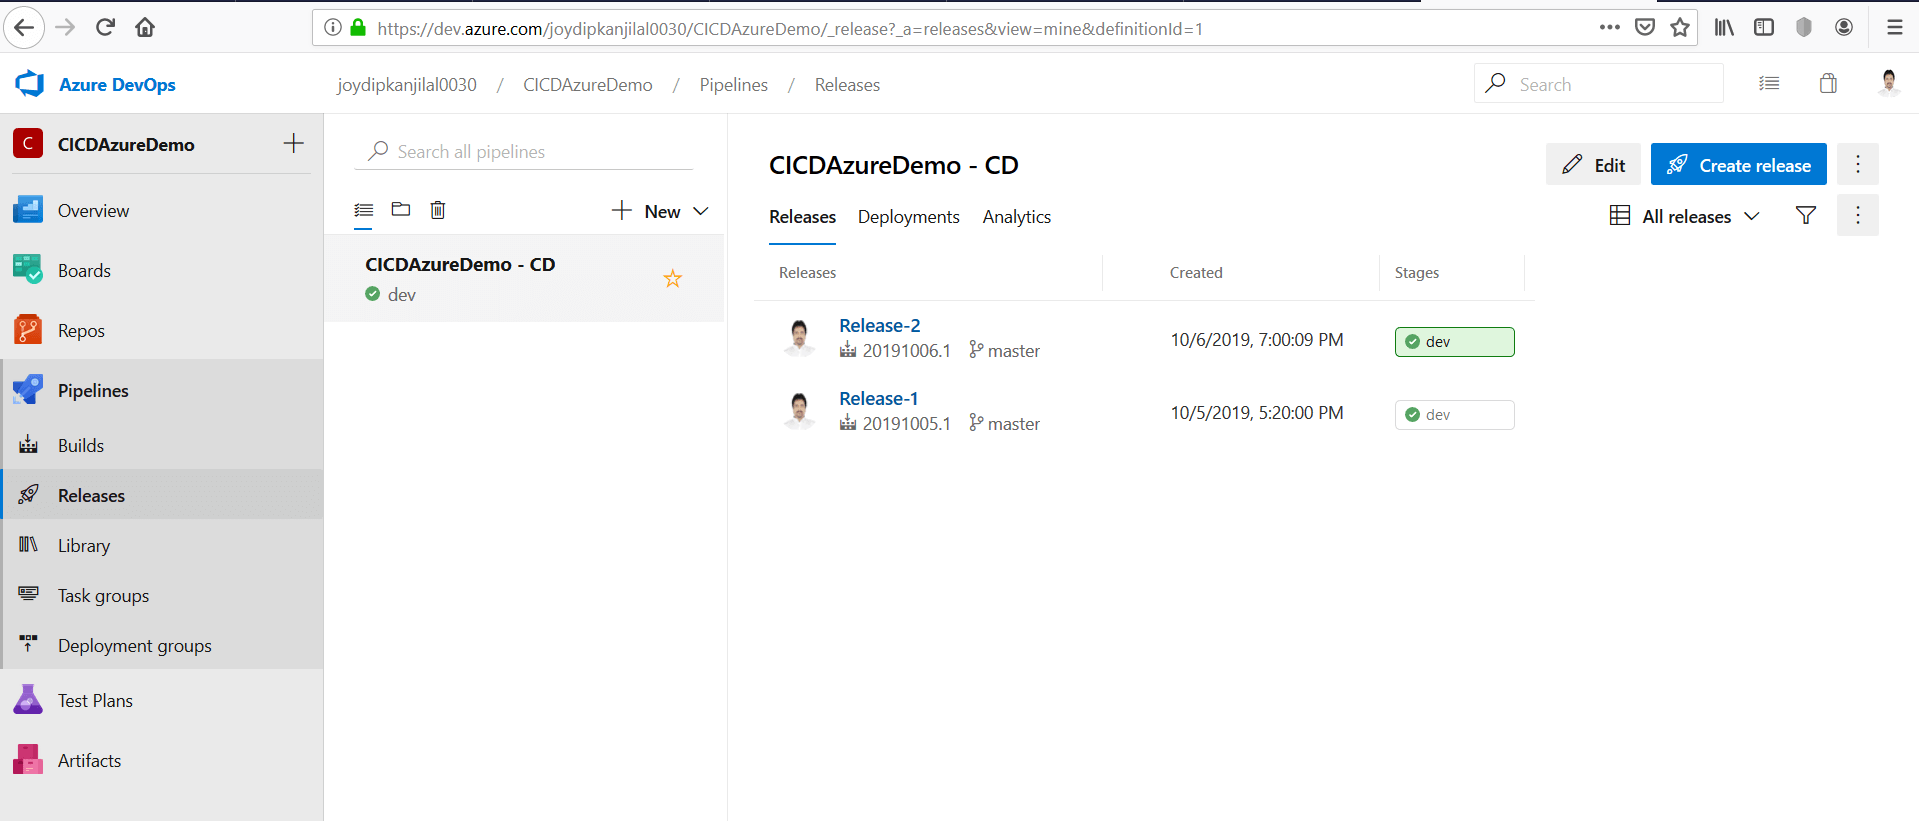This screenshot has height=821, width=1919.
Task: Expand the All releases view dropdown
Action: (x=1685, y=216)
